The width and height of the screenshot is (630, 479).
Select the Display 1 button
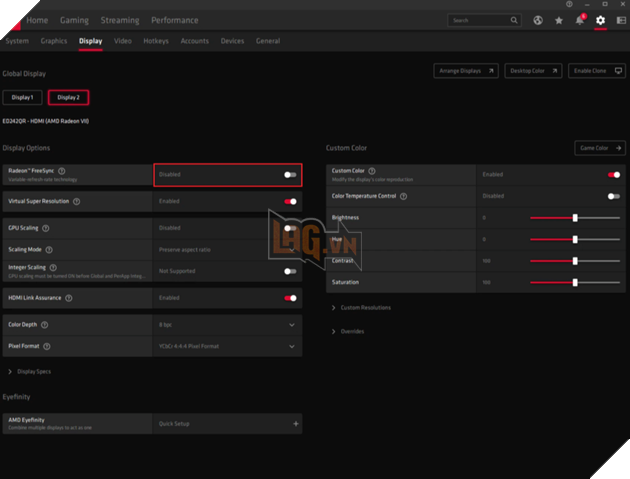point(22,97)
